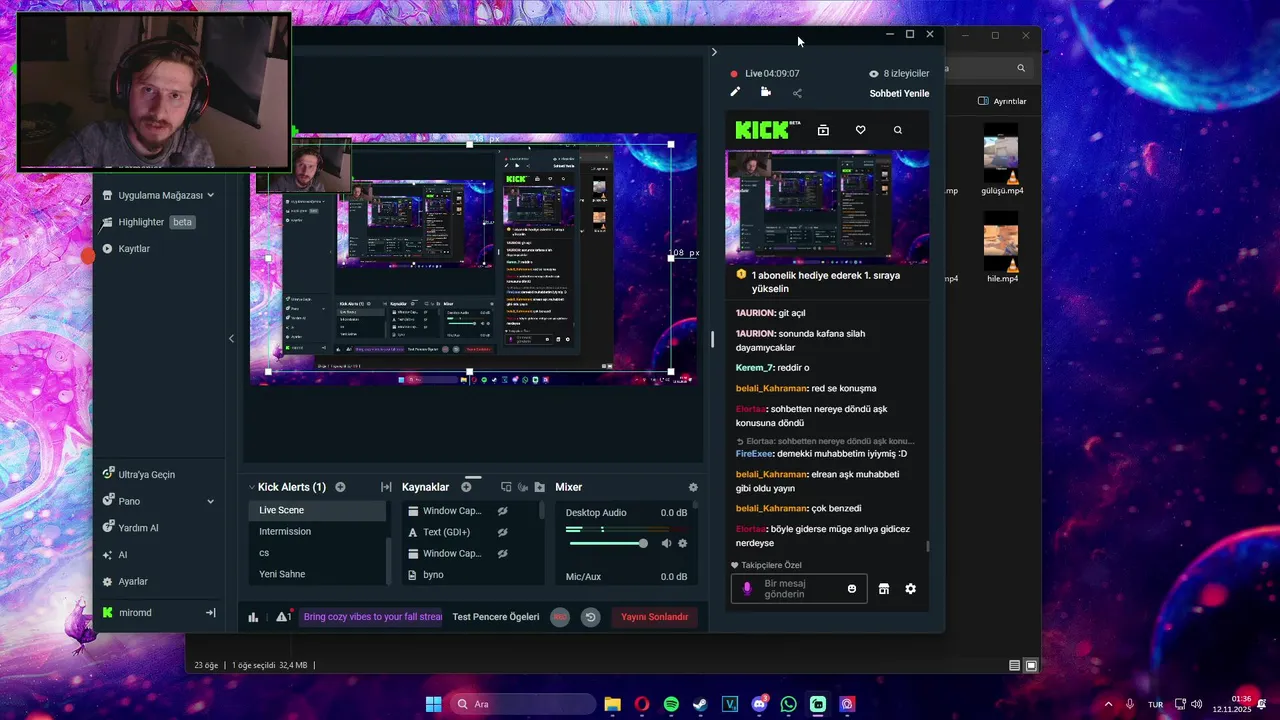Open the Kick chat shop icon
1280x720 pixels.
pos(883,589)
